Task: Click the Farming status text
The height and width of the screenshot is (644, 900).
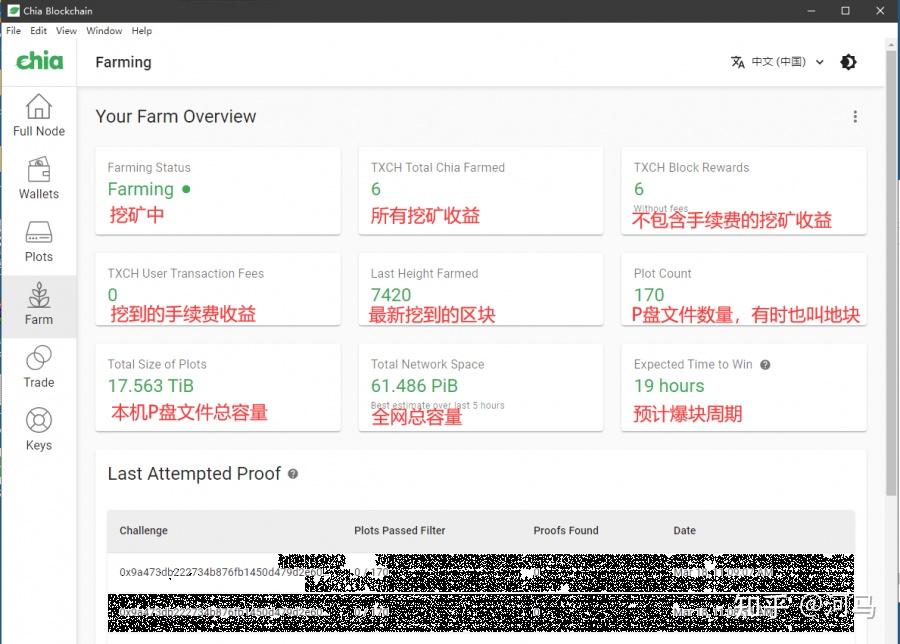Action: (x=141, y=189)
